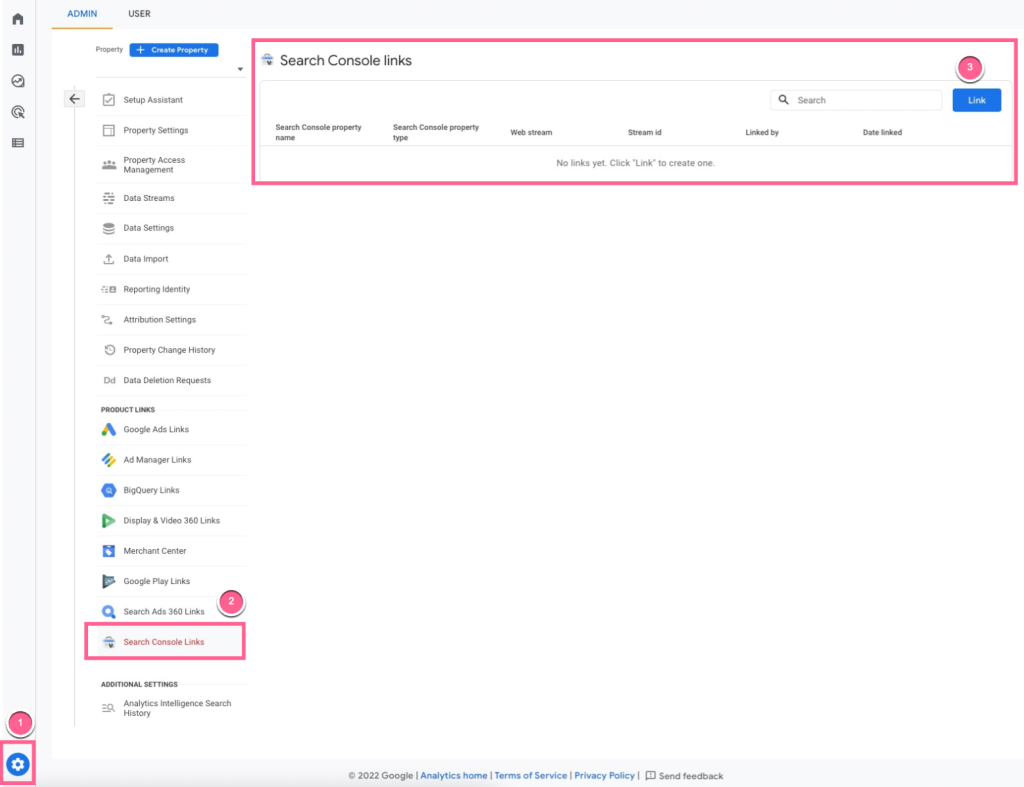
Task: Click the Create Property button
Action: pyautogui.click(x=174, y=50)
